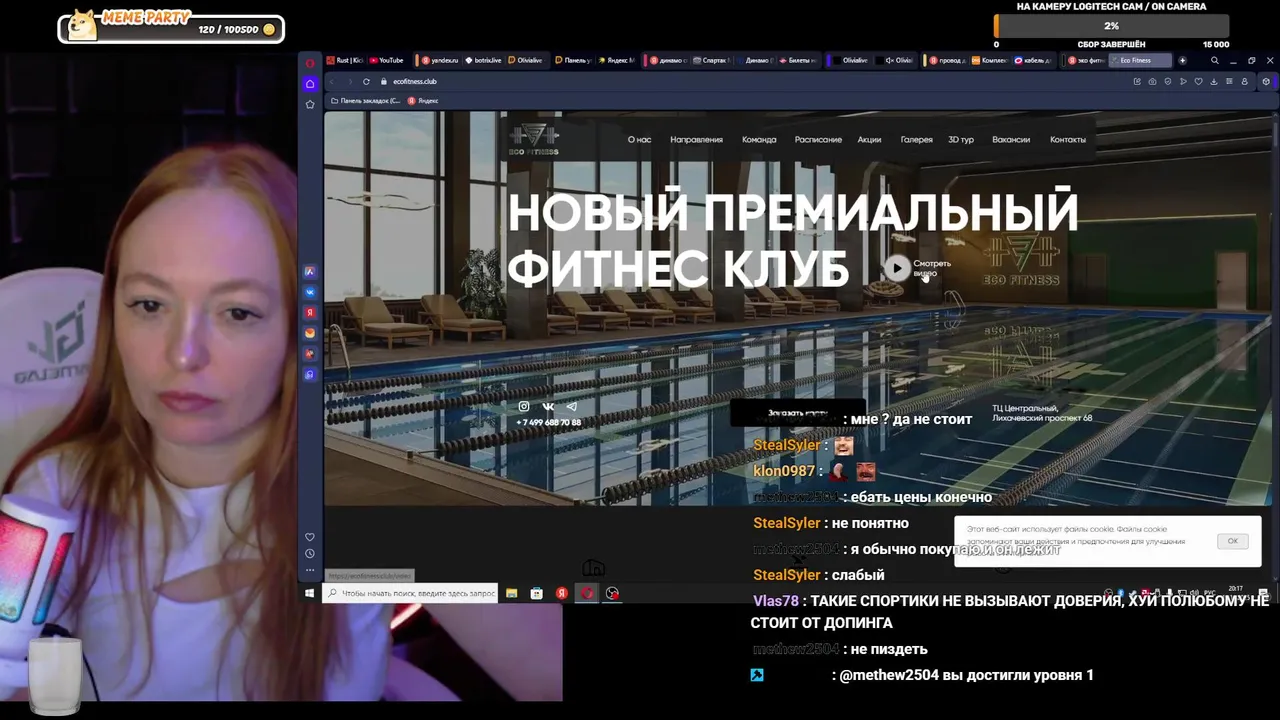1280x720 pixels.
Task: Go back to the previous page
Action: tap(332, 81)
